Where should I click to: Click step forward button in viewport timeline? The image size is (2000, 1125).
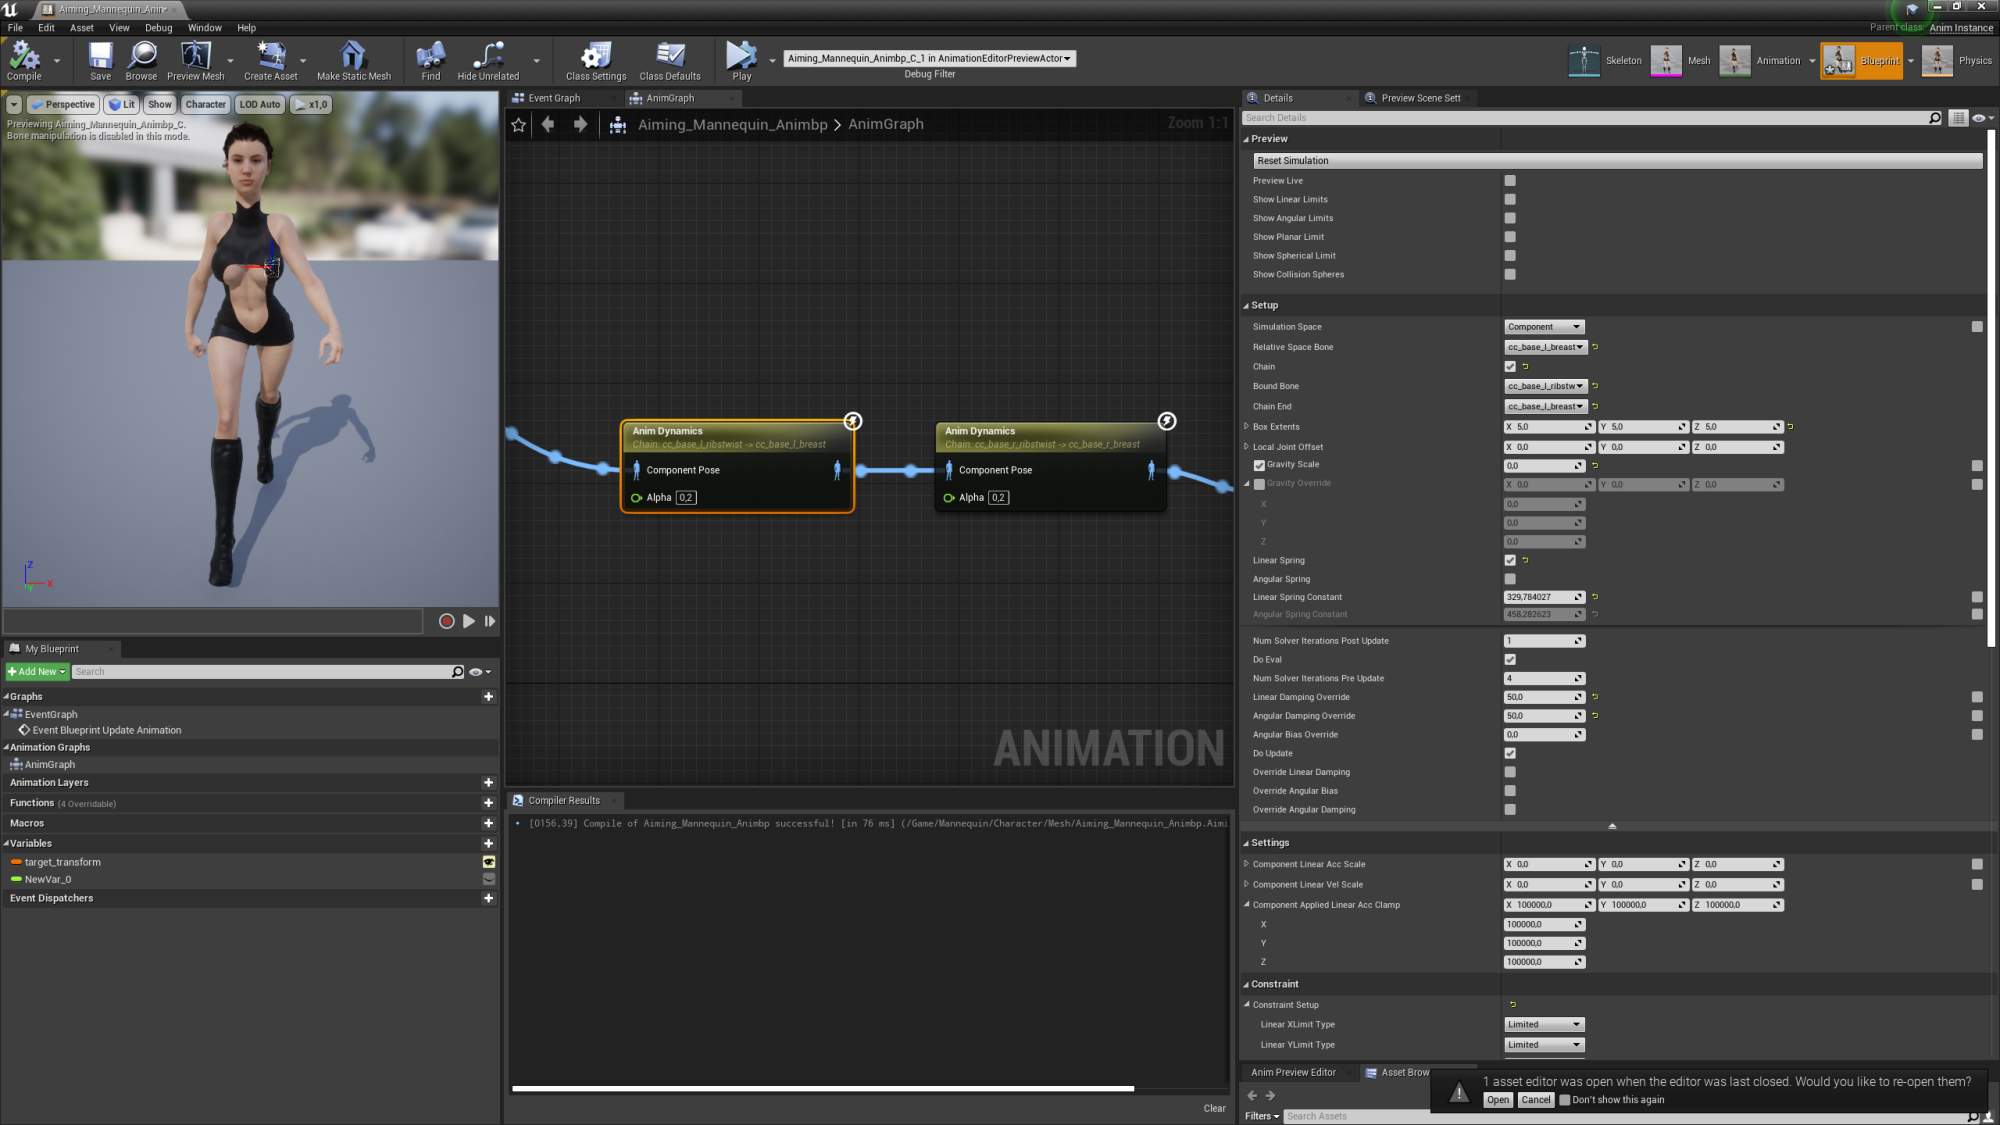click(x=490, y=621)
